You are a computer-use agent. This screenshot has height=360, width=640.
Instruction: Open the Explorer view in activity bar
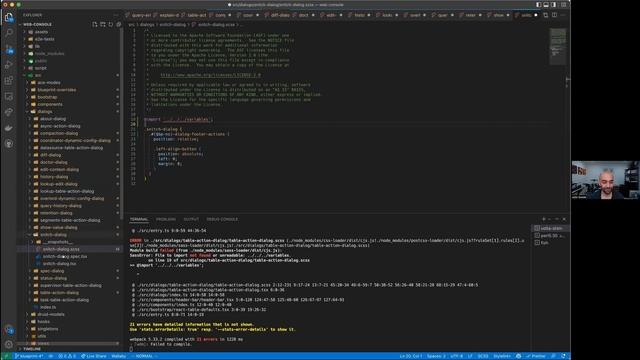9,17
